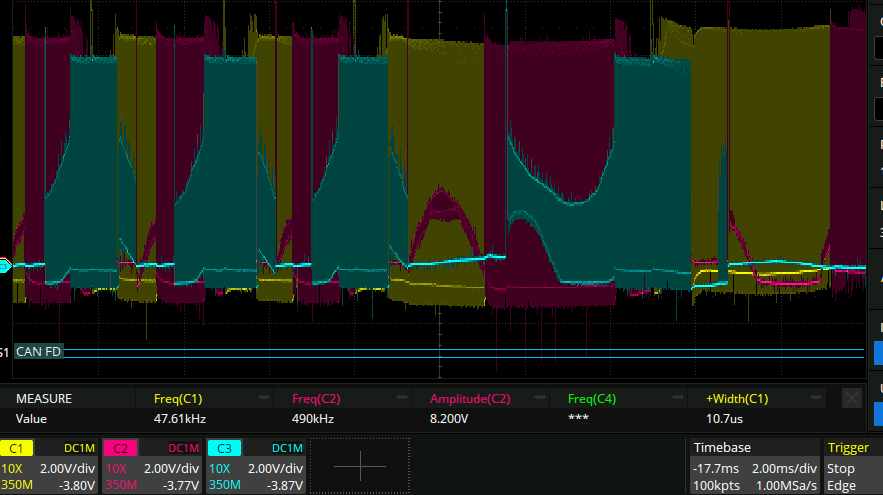
Task: Select the cyan C3 ground level marker
Action: click(x=5, y=265)
